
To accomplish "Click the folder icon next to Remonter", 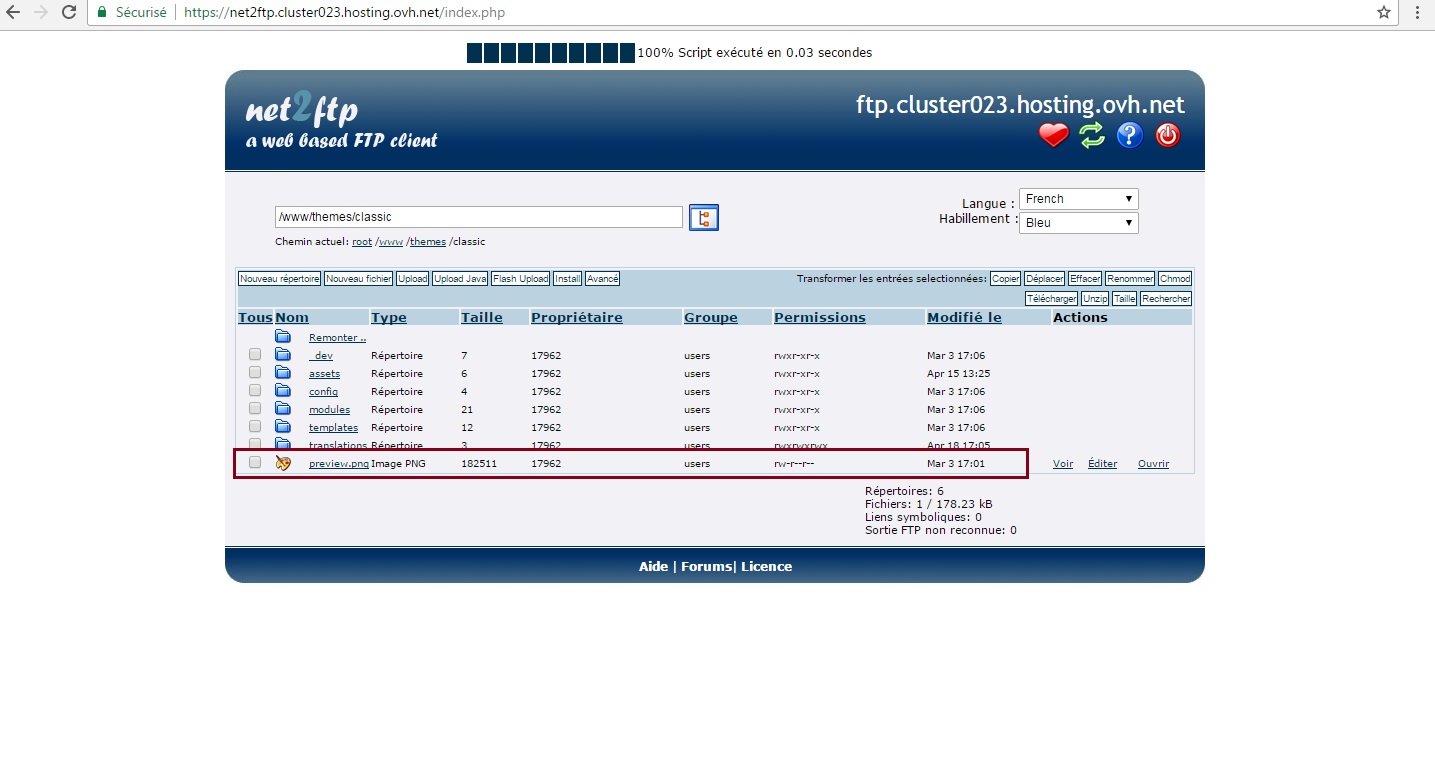I will (x=283, y=337).
